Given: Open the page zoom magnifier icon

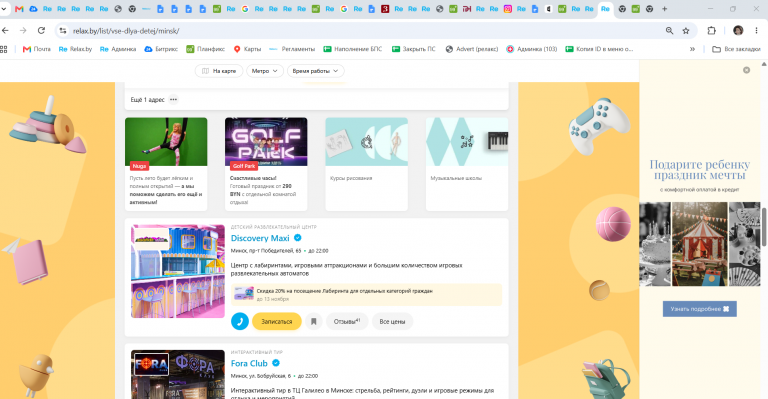Looking at the screenshot, I should (x=669, y=31).
